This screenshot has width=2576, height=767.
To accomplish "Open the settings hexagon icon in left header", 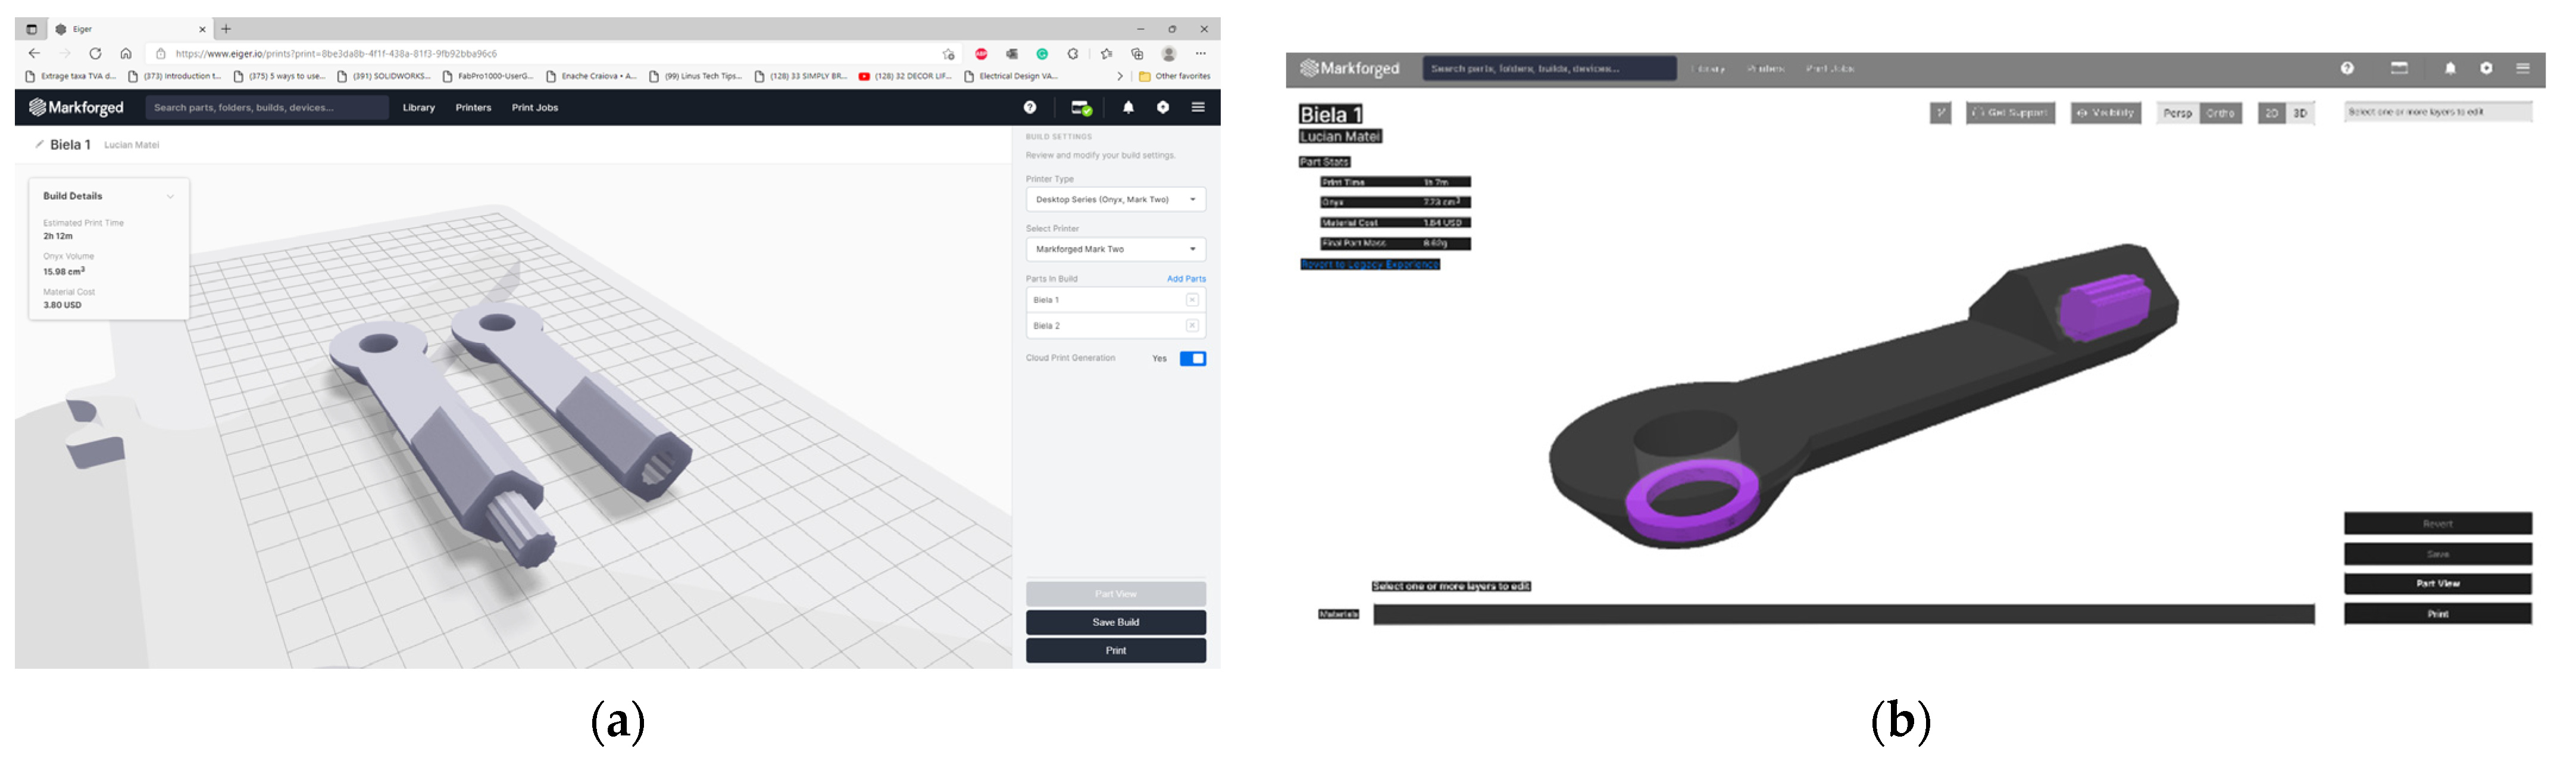I will tap(1162, 107).
